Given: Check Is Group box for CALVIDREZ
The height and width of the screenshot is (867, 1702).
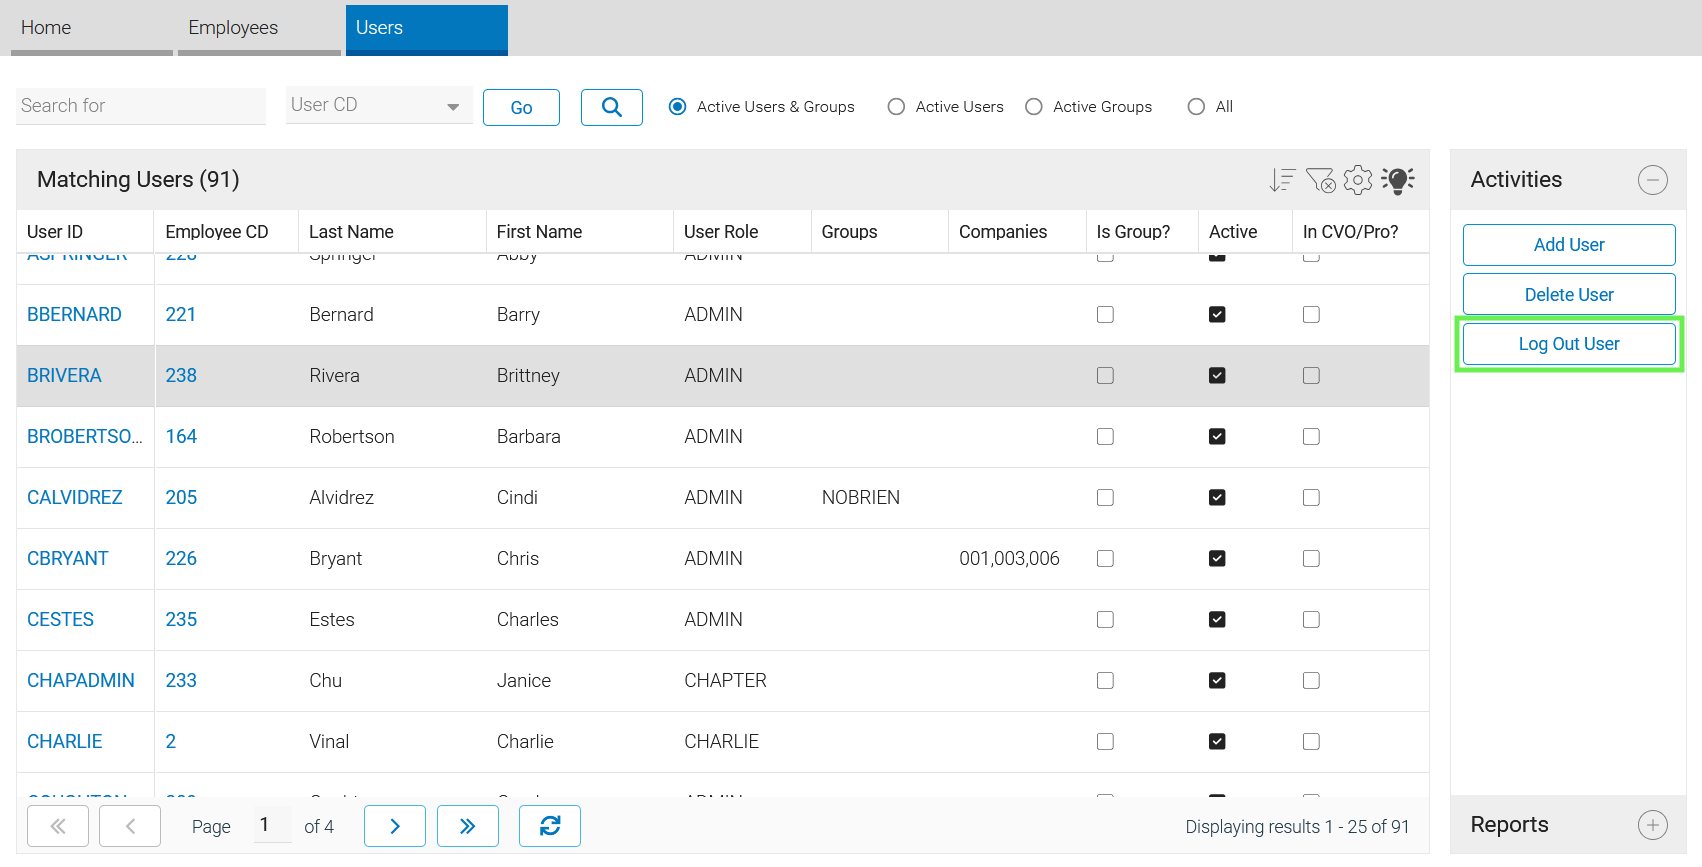Looking at the screenshot, I should [x=1105, y=498].
